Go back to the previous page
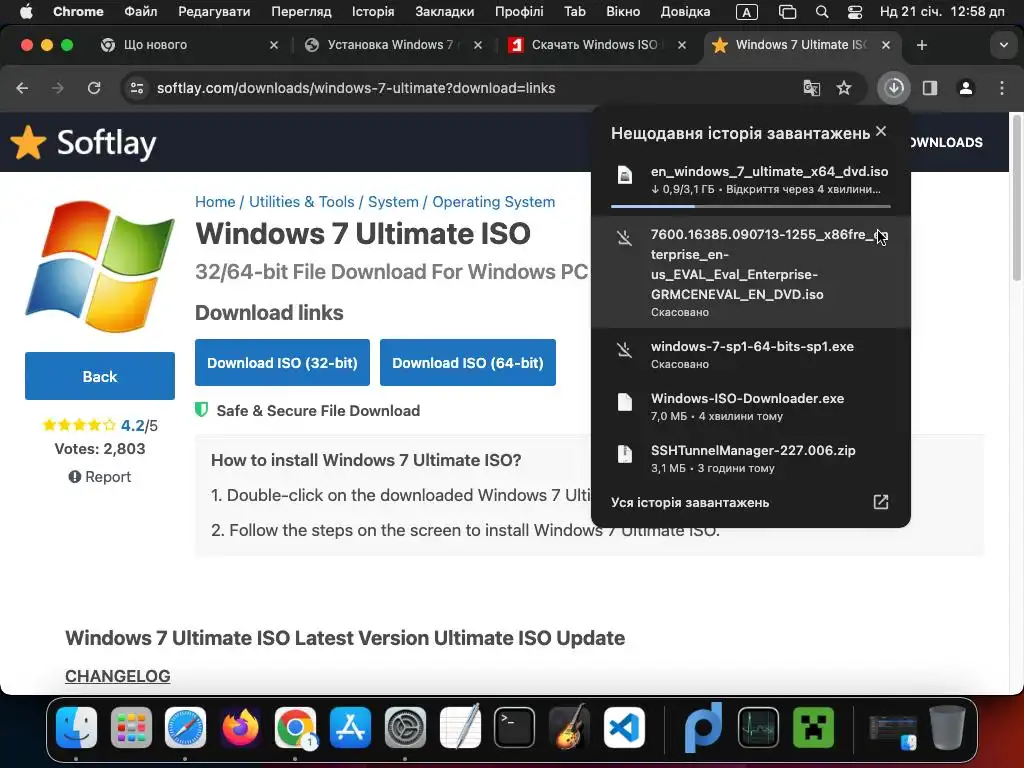The height and width of the screenshot is (768, 1024). pyautogui.click(x=22, y=88)
